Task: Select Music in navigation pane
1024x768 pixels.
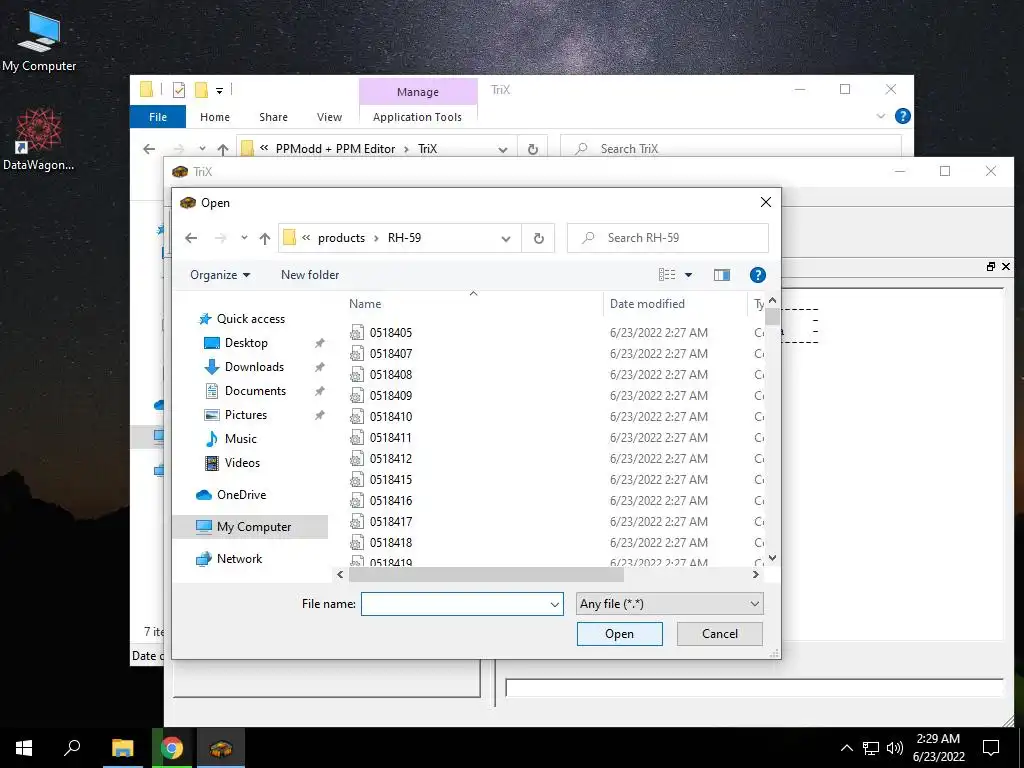Action: pos(240,439)
